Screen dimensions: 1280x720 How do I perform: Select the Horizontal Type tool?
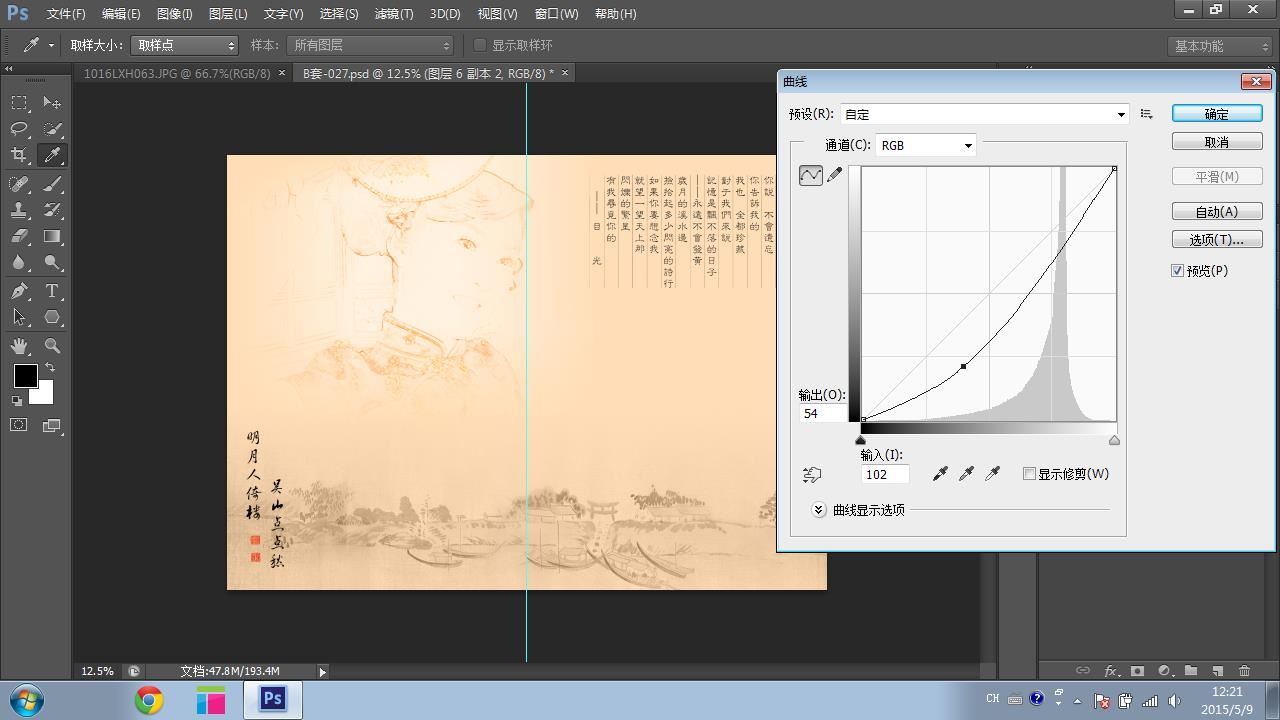click(52, 291)
